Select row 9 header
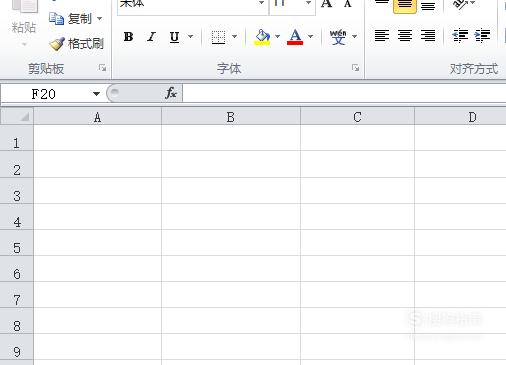Screen dimensions: 506x365 pyautogui.click(x=17, y=347)
